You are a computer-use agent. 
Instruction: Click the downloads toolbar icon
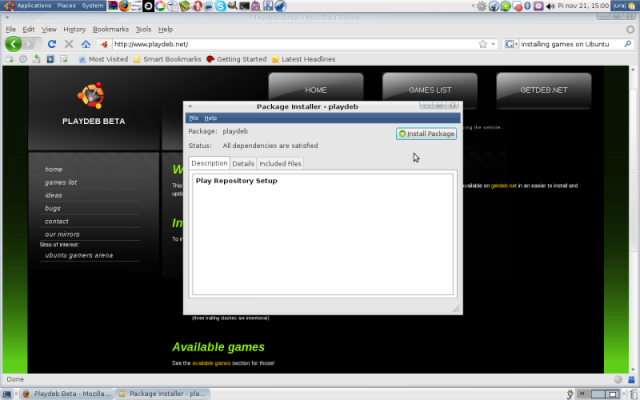(x=36, y=59)
